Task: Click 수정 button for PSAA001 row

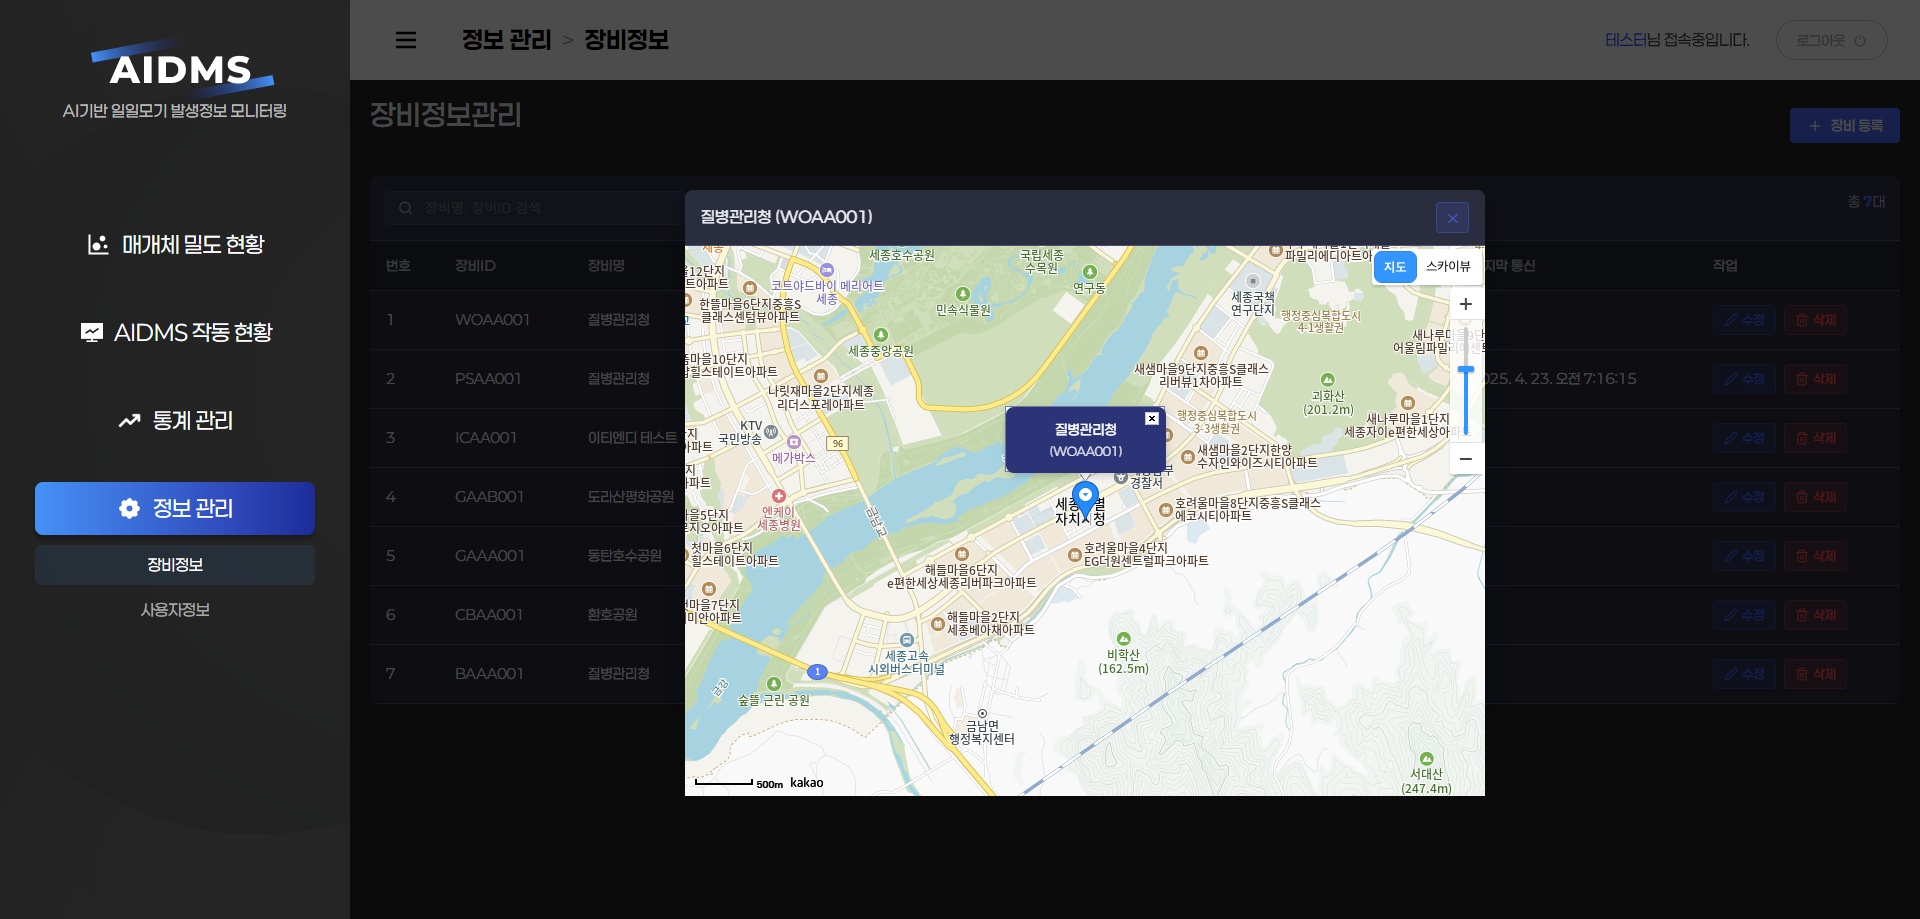Action: click(1744, 379)
